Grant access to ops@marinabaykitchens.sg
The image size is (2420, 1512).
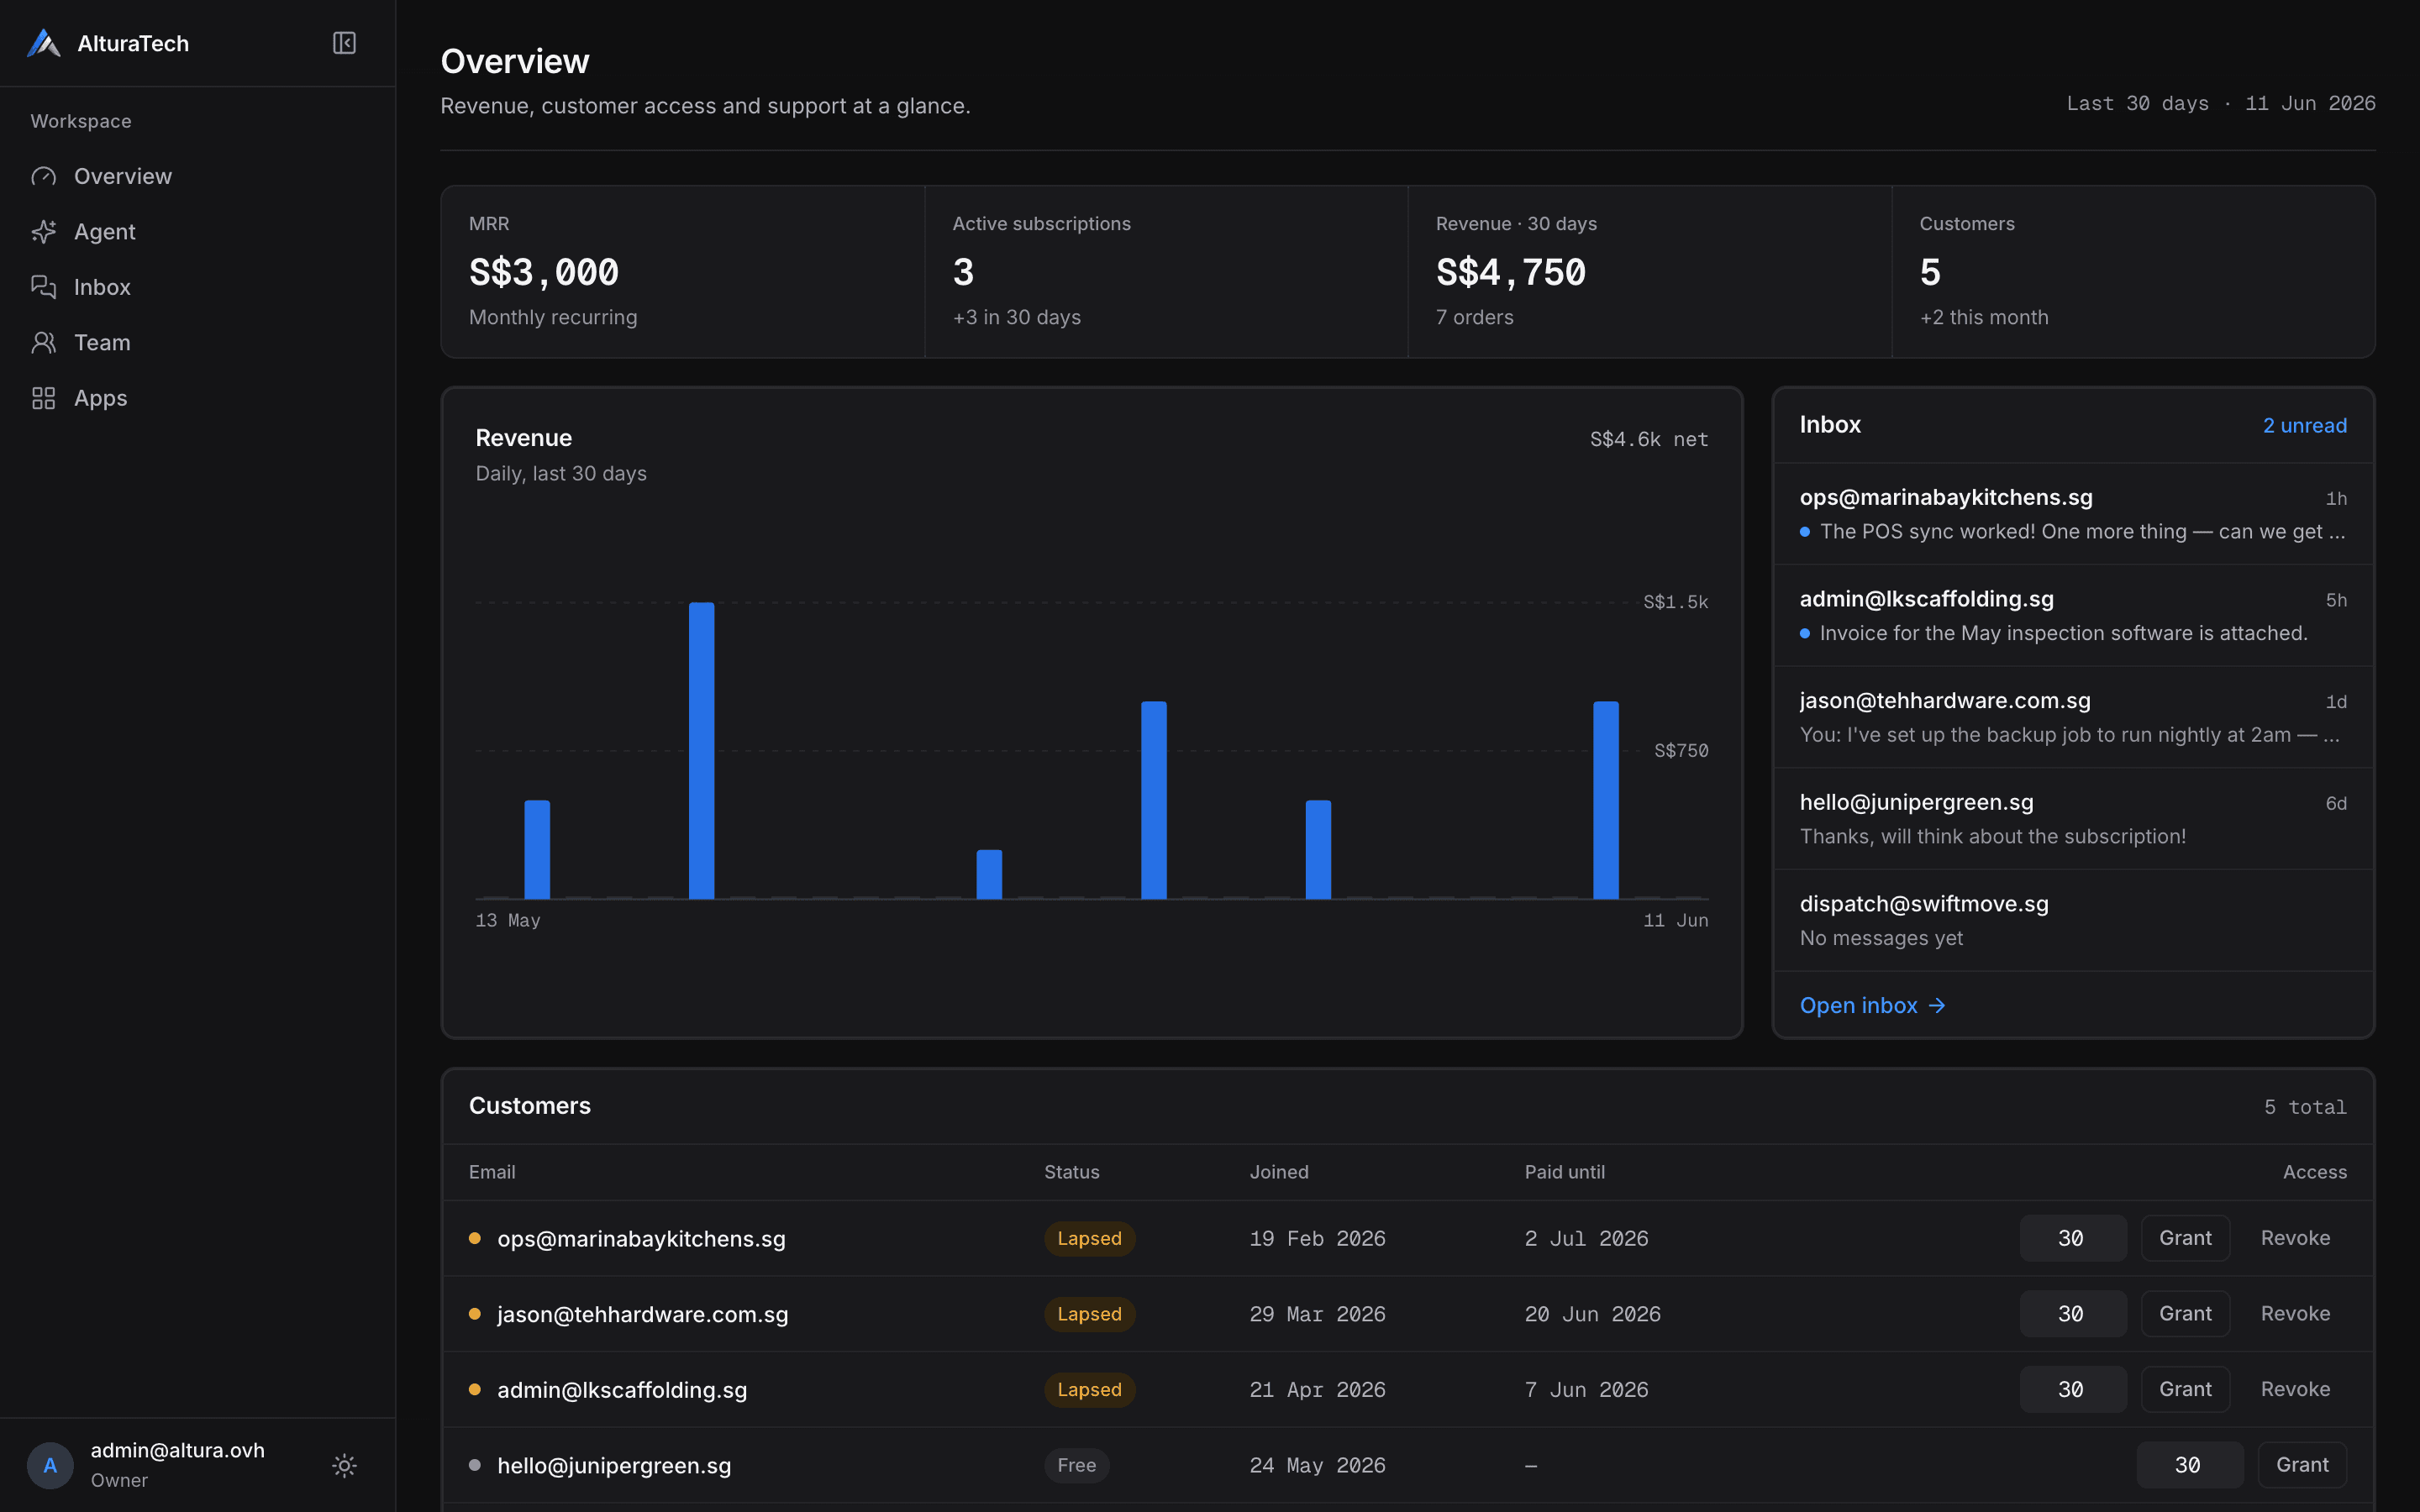point(2185,1238)
